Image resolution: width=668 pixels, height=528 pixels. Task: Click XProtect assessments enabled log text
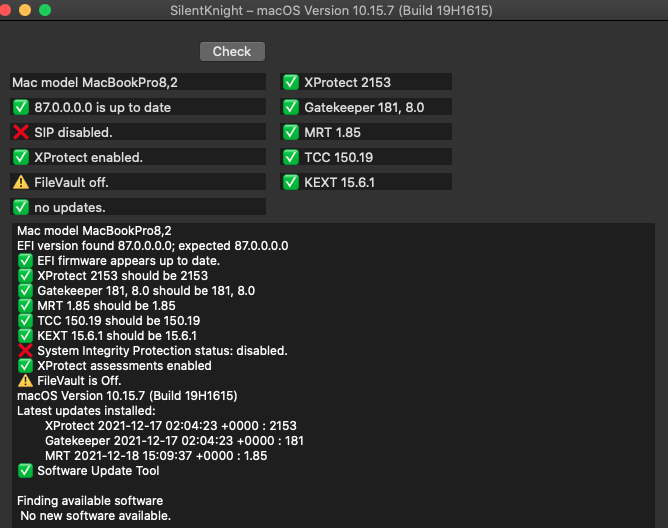click(x=124, y=366)
